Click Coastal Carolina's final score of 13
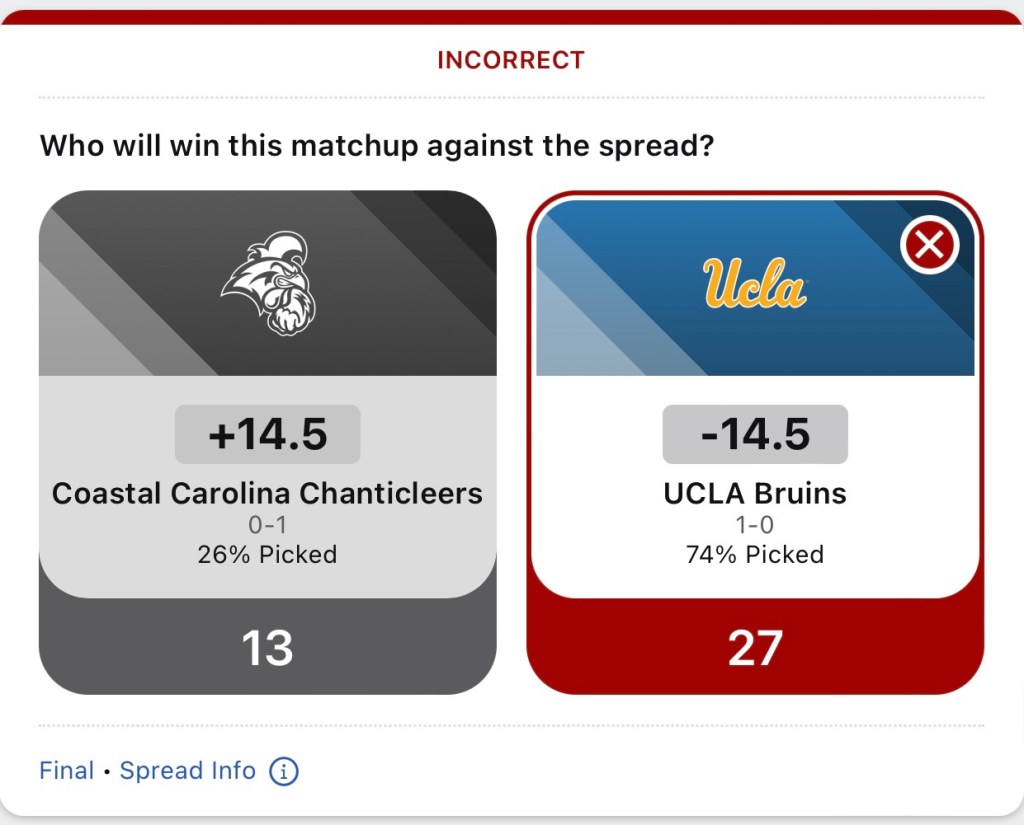1024x825 pixels. 267,648
